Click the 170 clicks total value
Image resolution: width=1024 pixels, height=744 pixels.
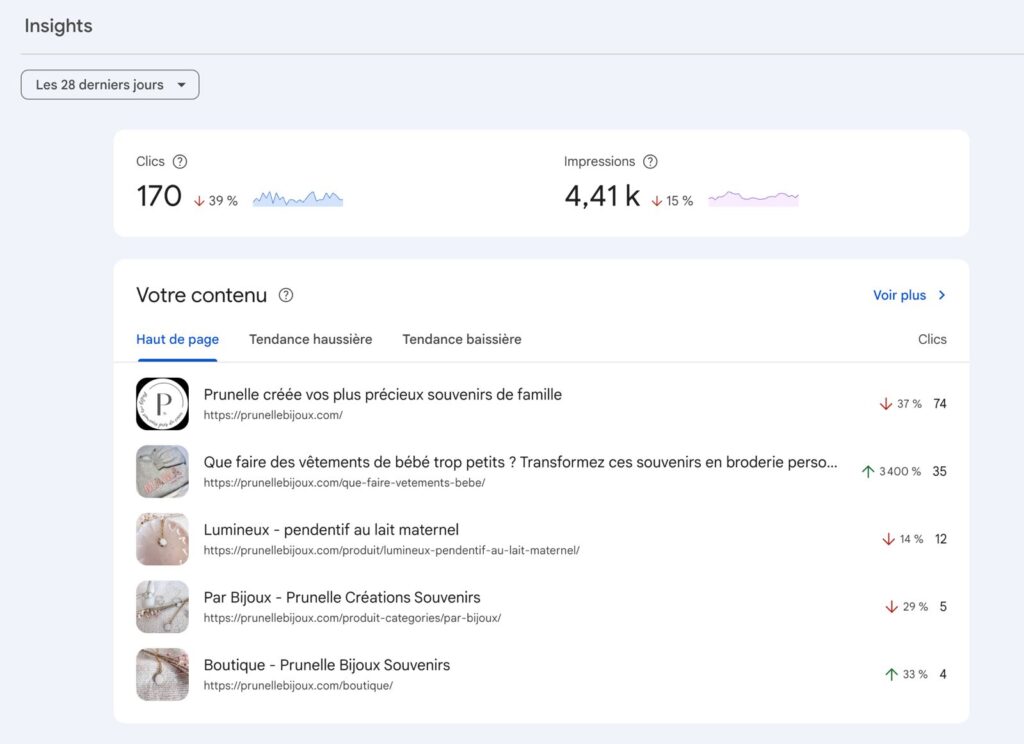159,196
